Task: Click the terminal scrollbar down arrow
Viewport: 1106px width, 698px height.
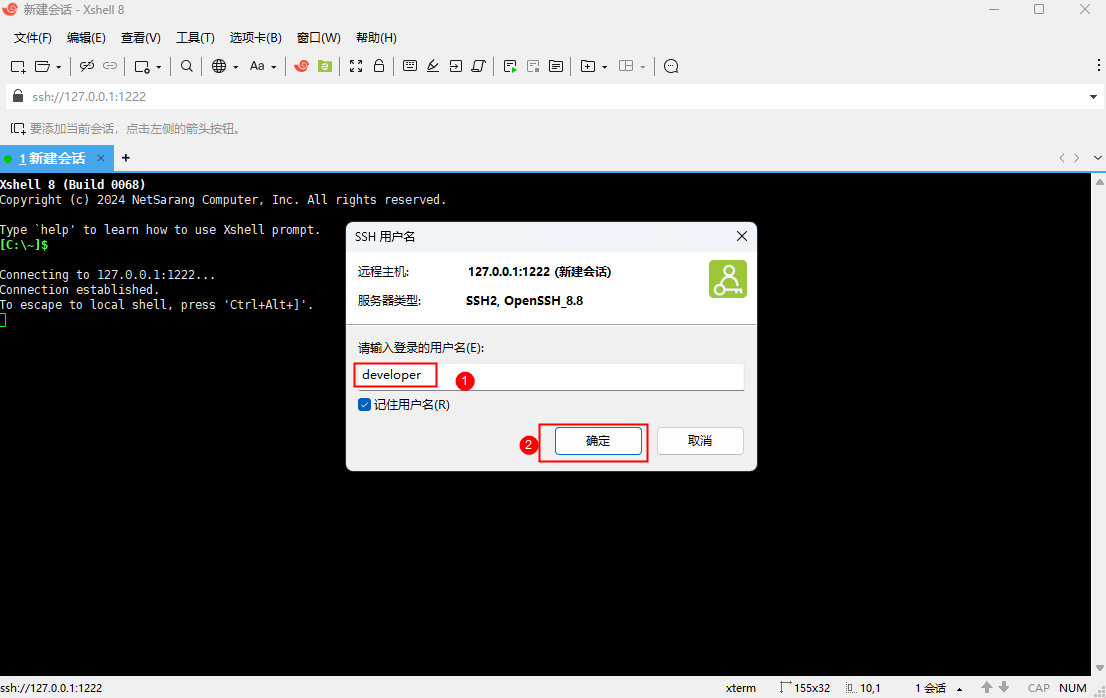Action: click(1099, 667)
